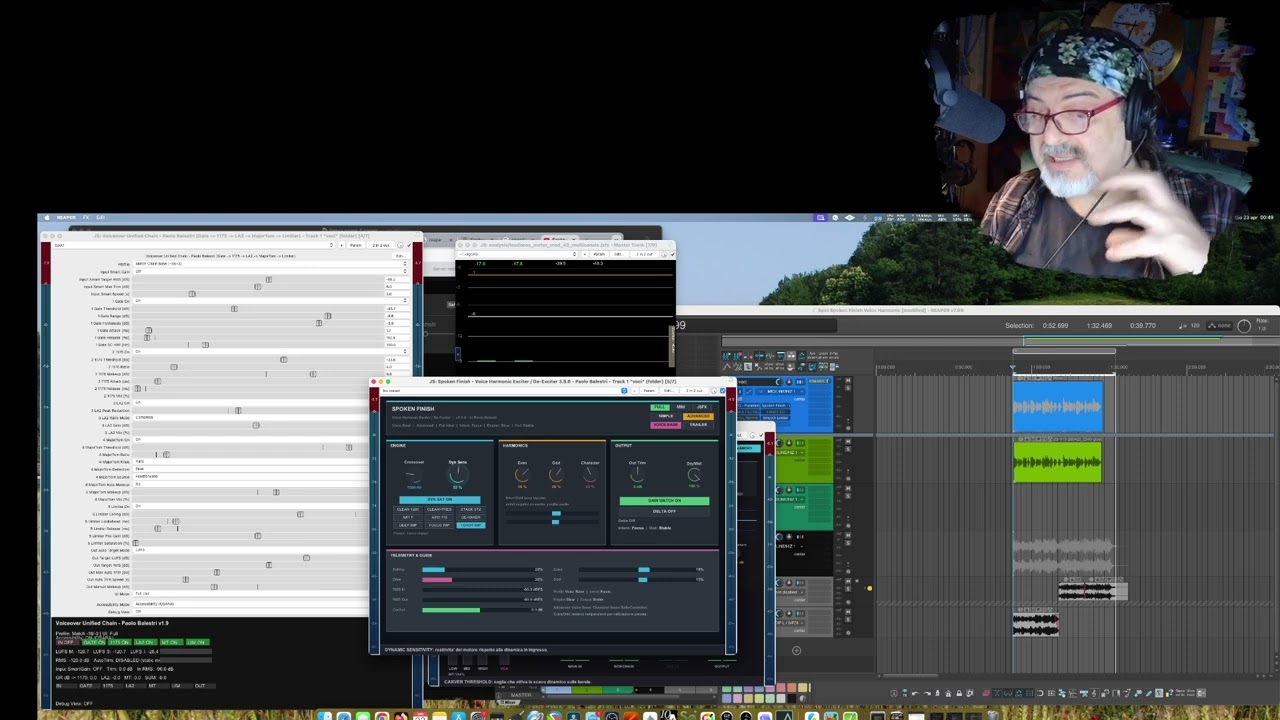This screenshot has width=1280, height=720.
Task: Click the Dyn Sens knob
Action: click(x=458, y=475)
